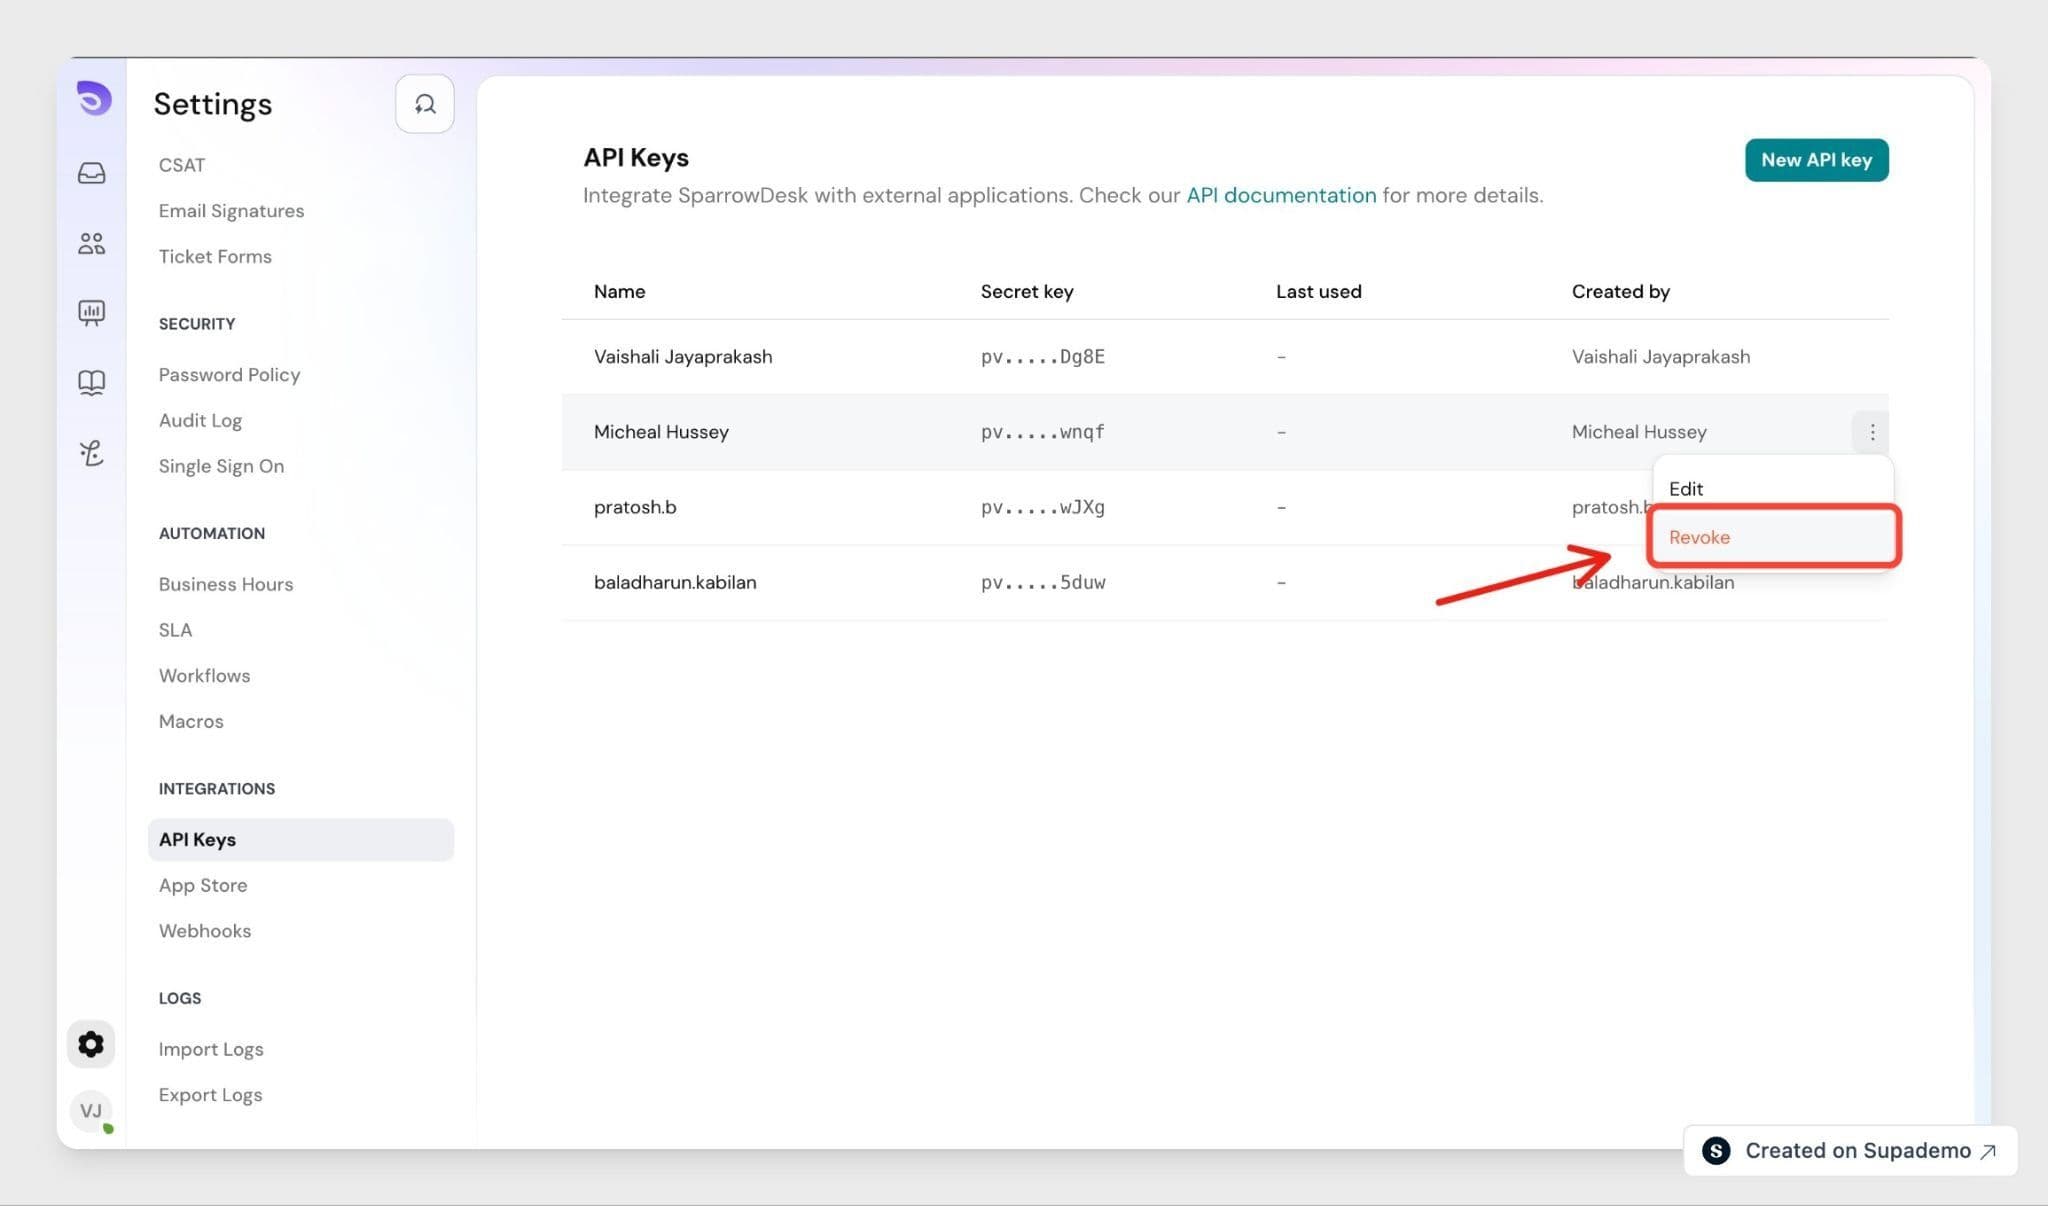Click Micheal Hussey in Created by column
This screenshot has height=1206, width=2048.
pos(1639,432)
